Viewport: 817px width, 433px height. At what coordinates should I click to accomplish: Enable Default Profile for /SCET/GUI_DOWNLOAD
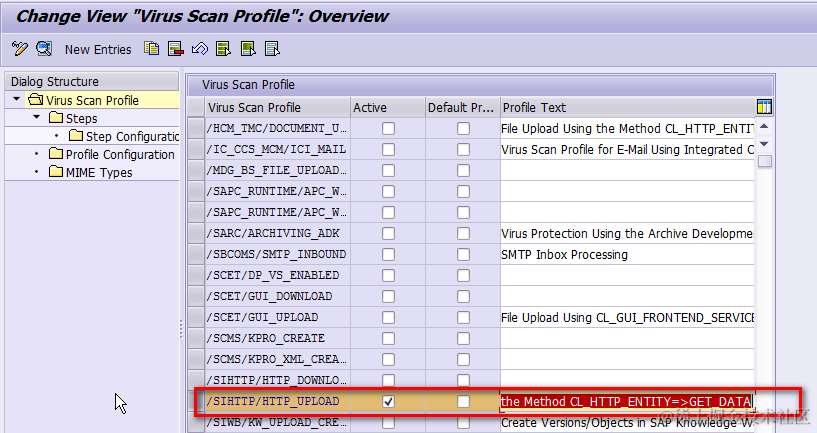463,296
